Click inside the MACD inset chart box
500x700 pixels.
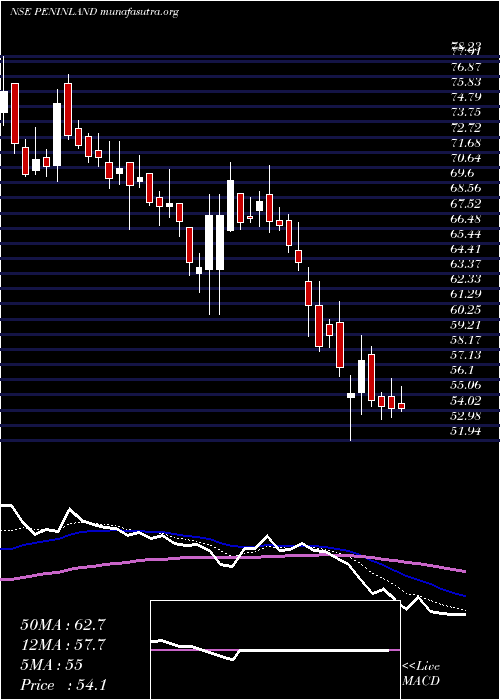275,650
